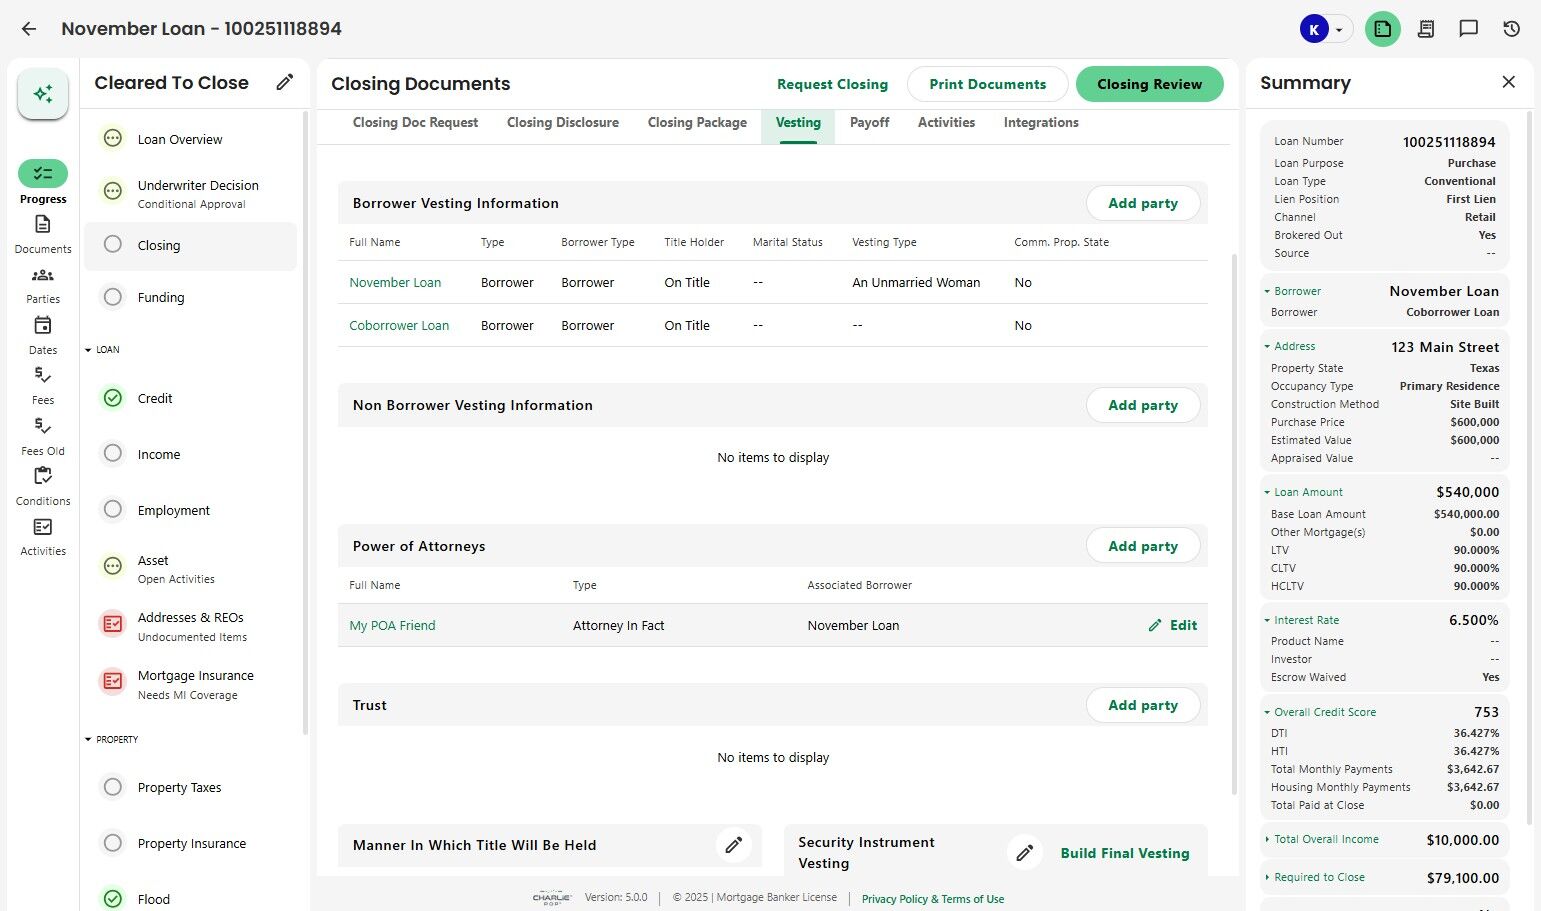The width and height of the screenshot is (1541, 911).
Task: Click the history clock icon
Action: tap(1511, 29)
